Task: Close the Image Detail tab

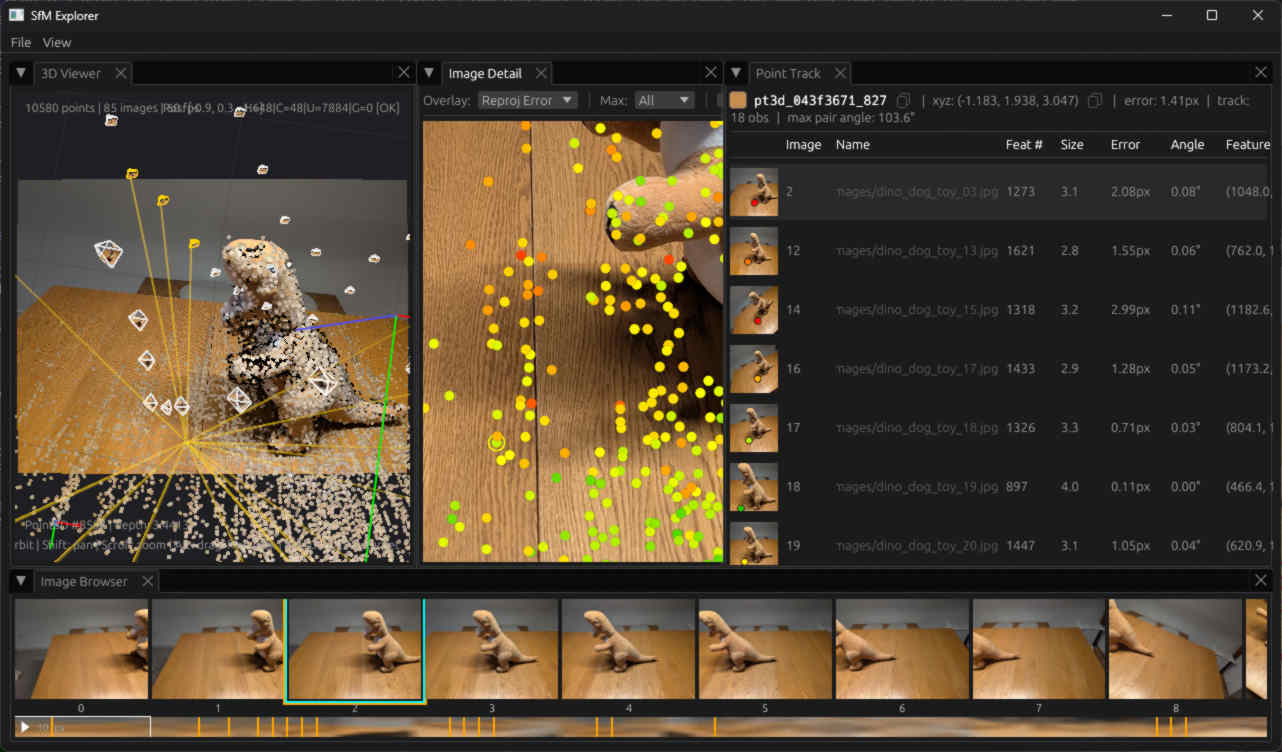Action: tap(540, 73)
